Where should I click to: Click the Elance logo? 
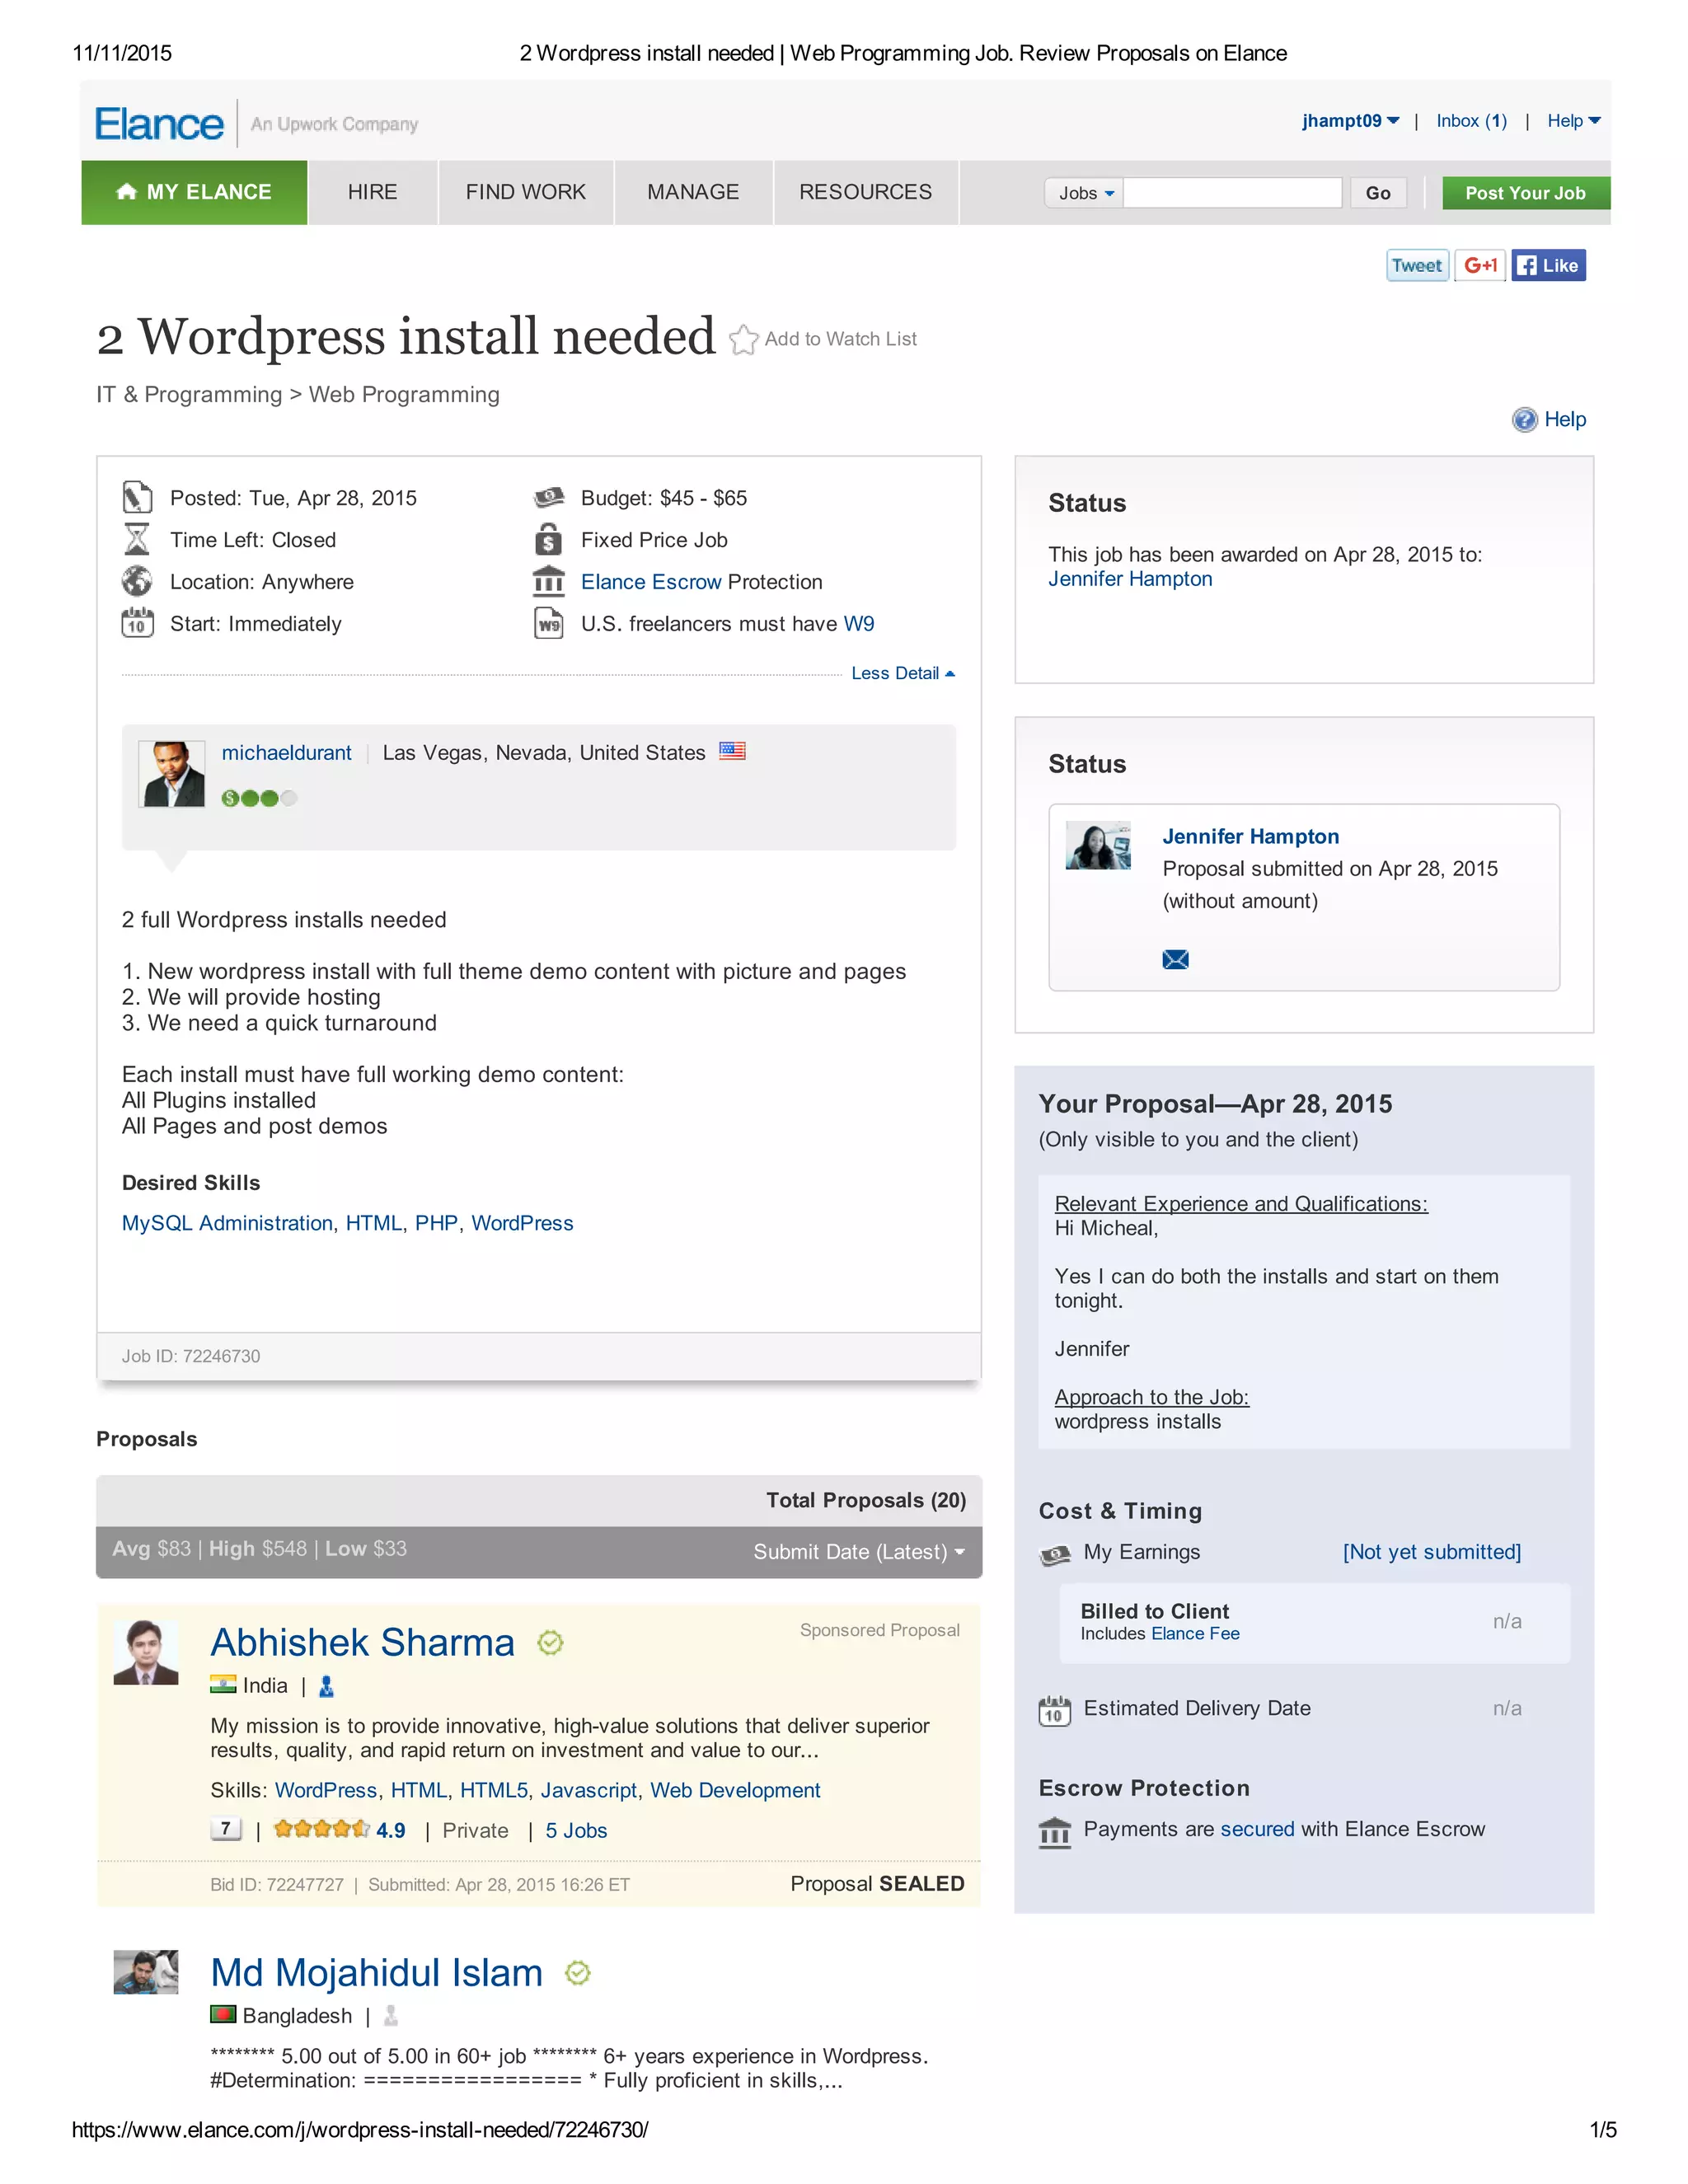160,124
